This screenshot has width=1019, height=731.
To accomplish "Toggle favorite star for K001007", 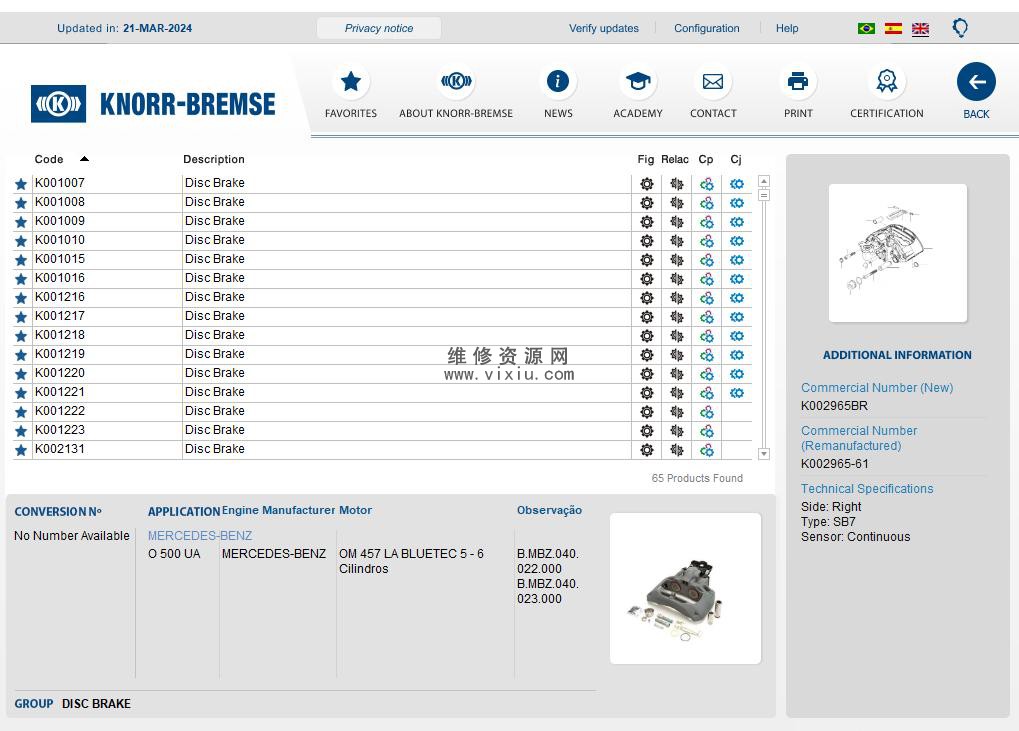I will pyautogui.click(x=21, y=184).
